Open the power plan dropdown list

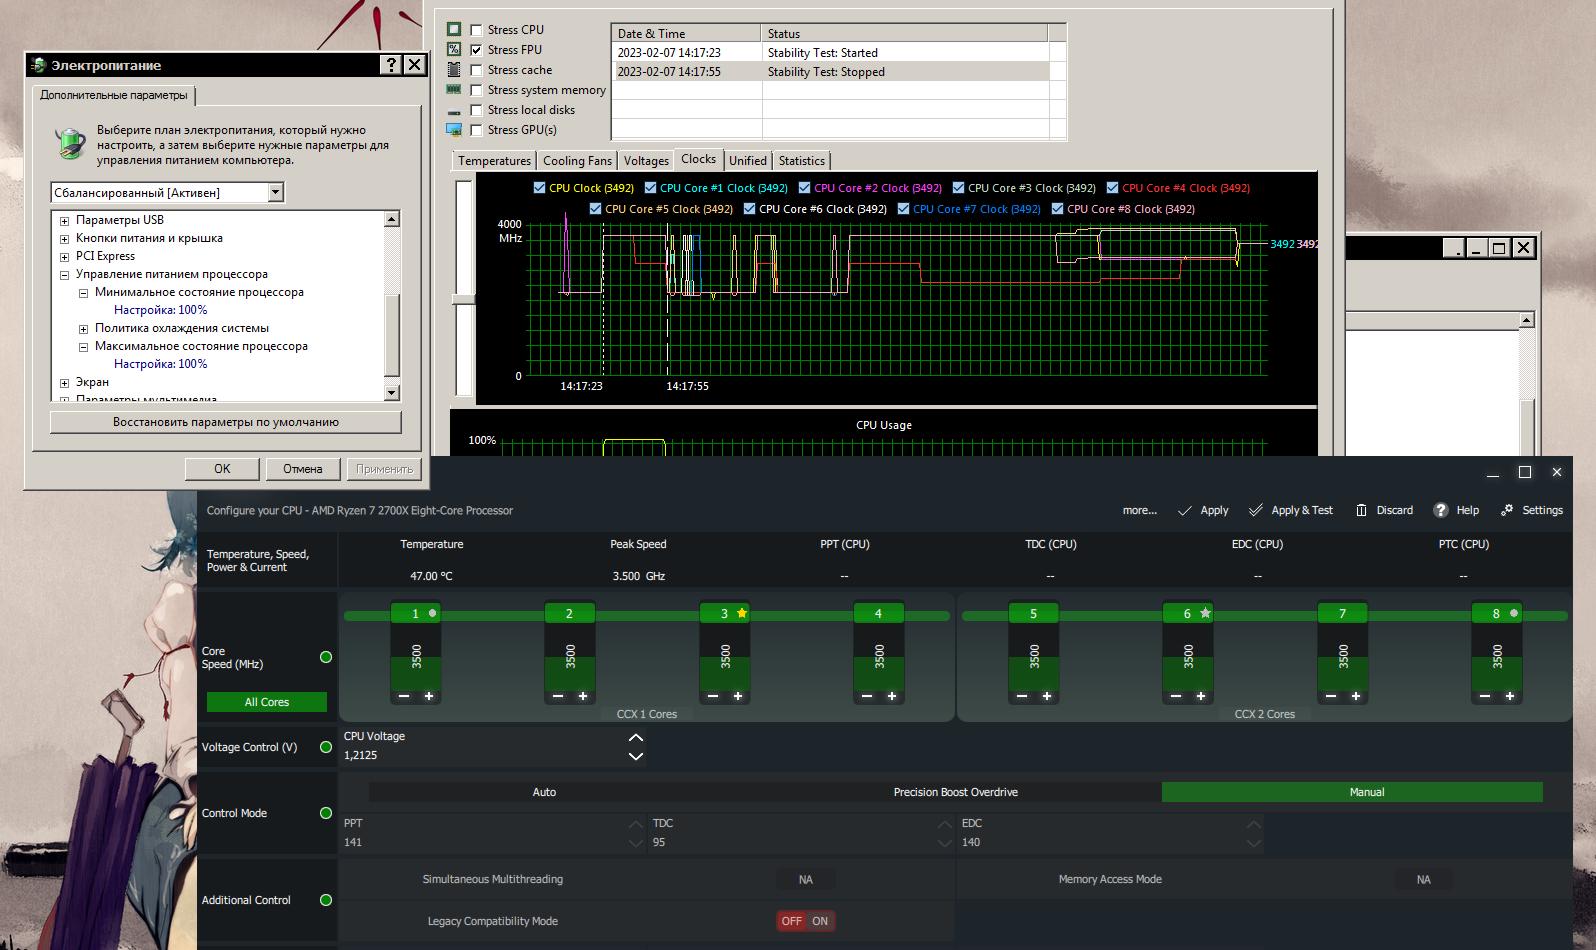276,192
